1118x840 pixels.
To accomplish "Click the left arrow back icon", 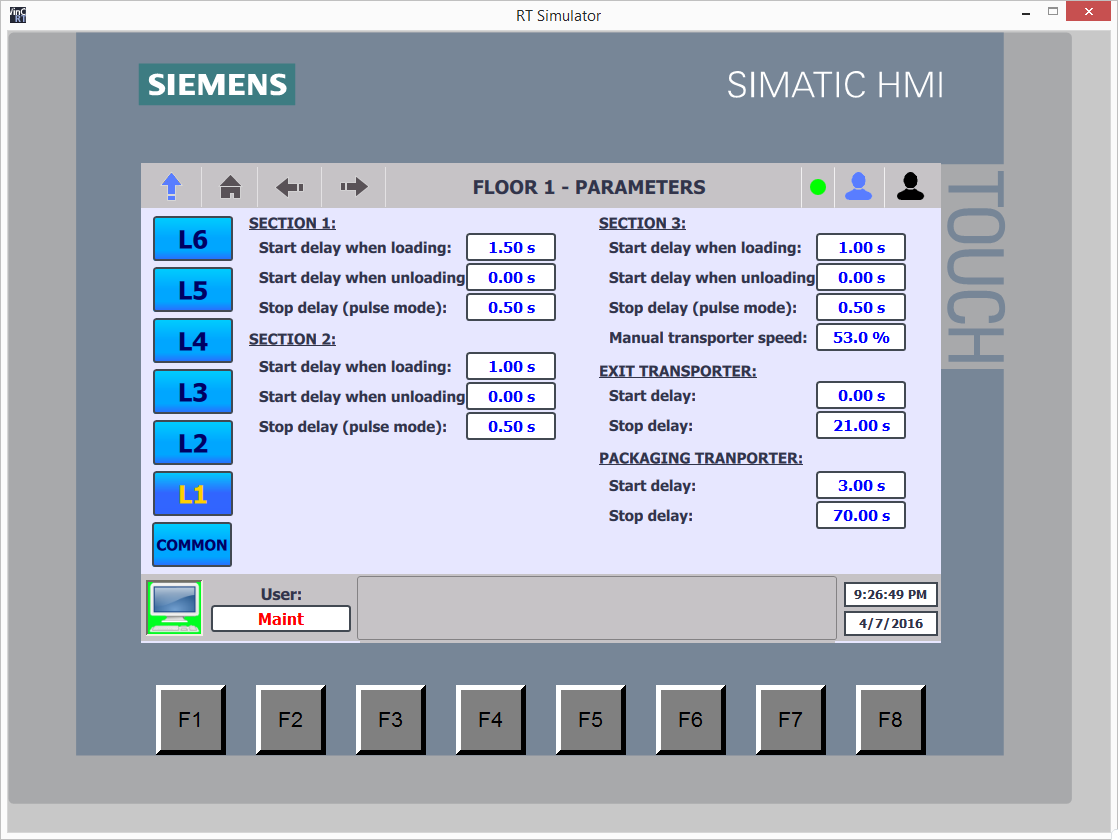I will point(290,186).
